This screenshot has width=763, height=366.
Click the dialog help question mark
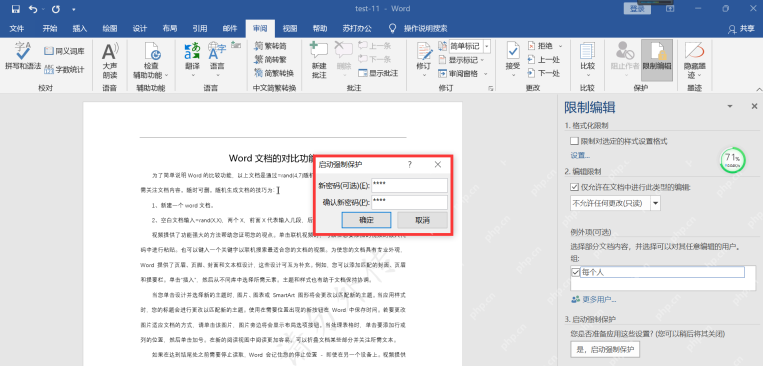coord(410,165)
